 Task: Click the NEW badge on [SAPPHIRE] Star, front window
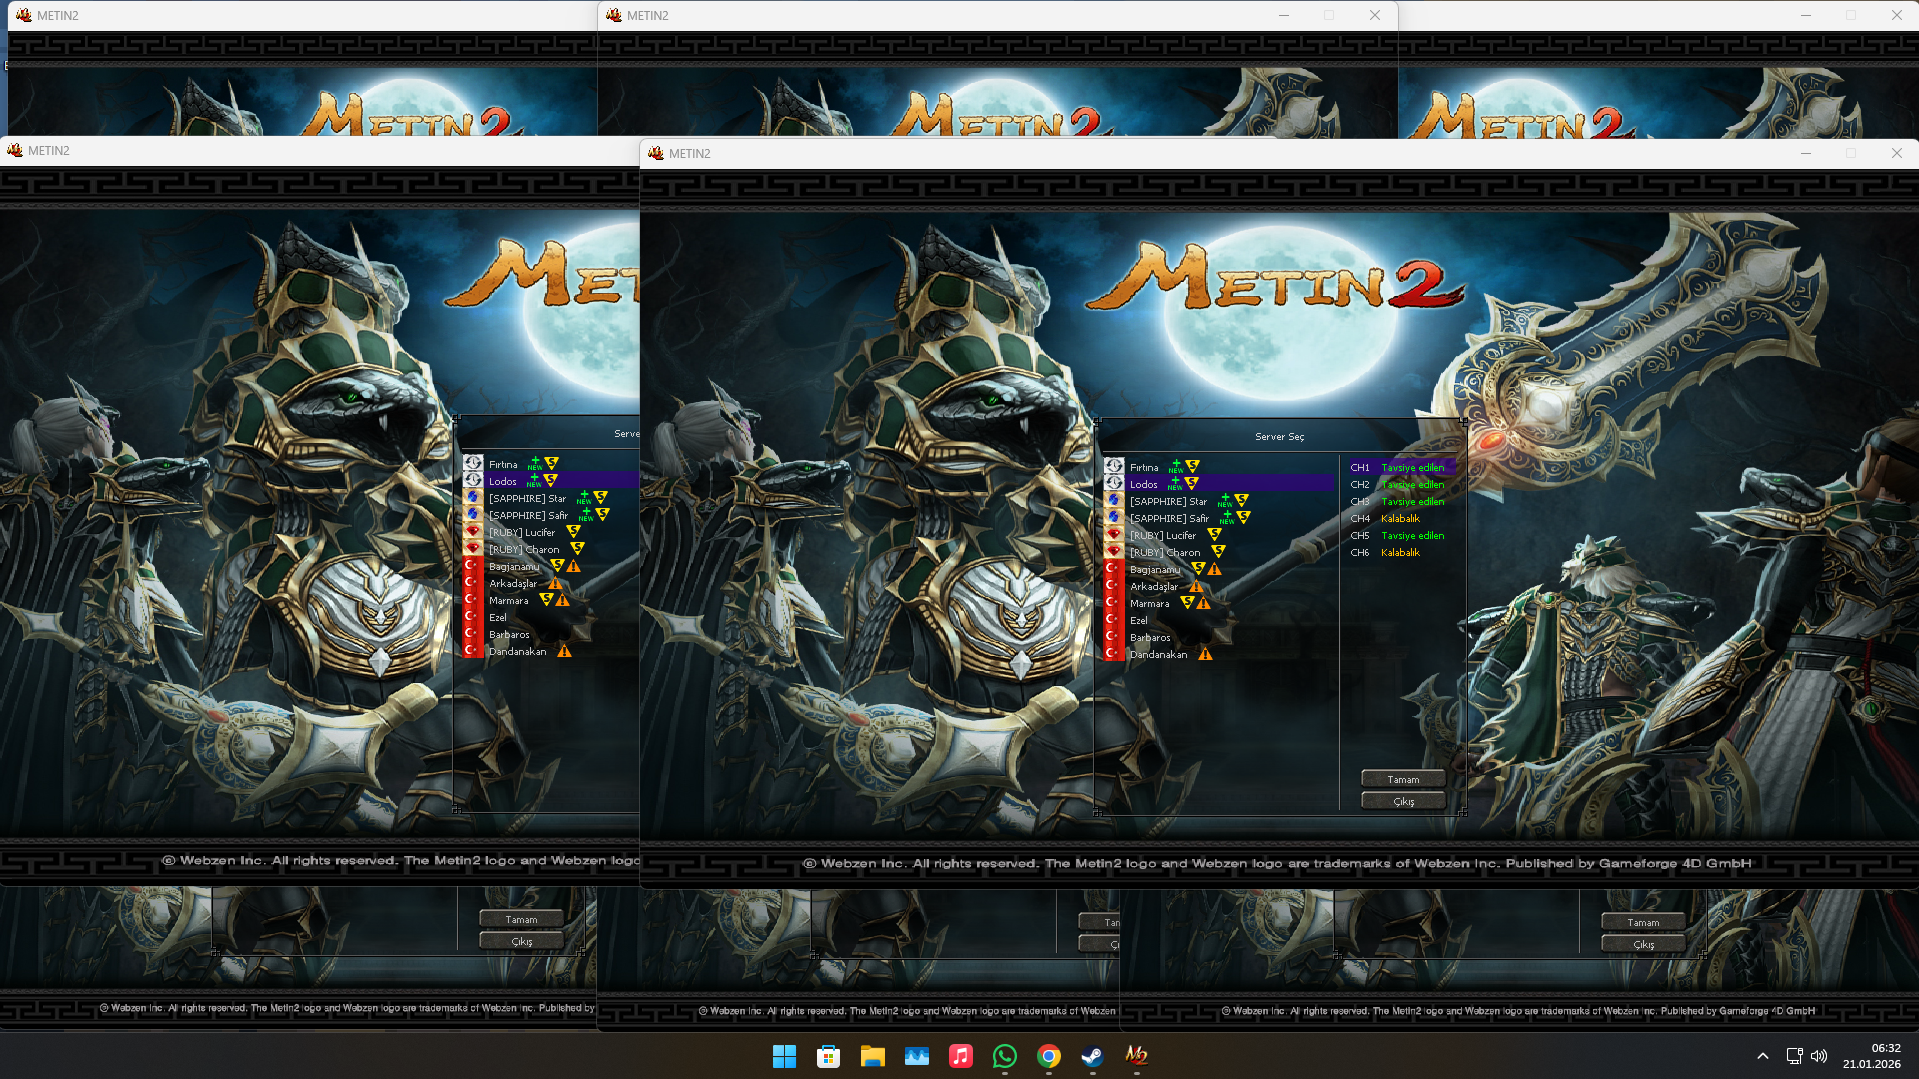(x=1225, y=501)
